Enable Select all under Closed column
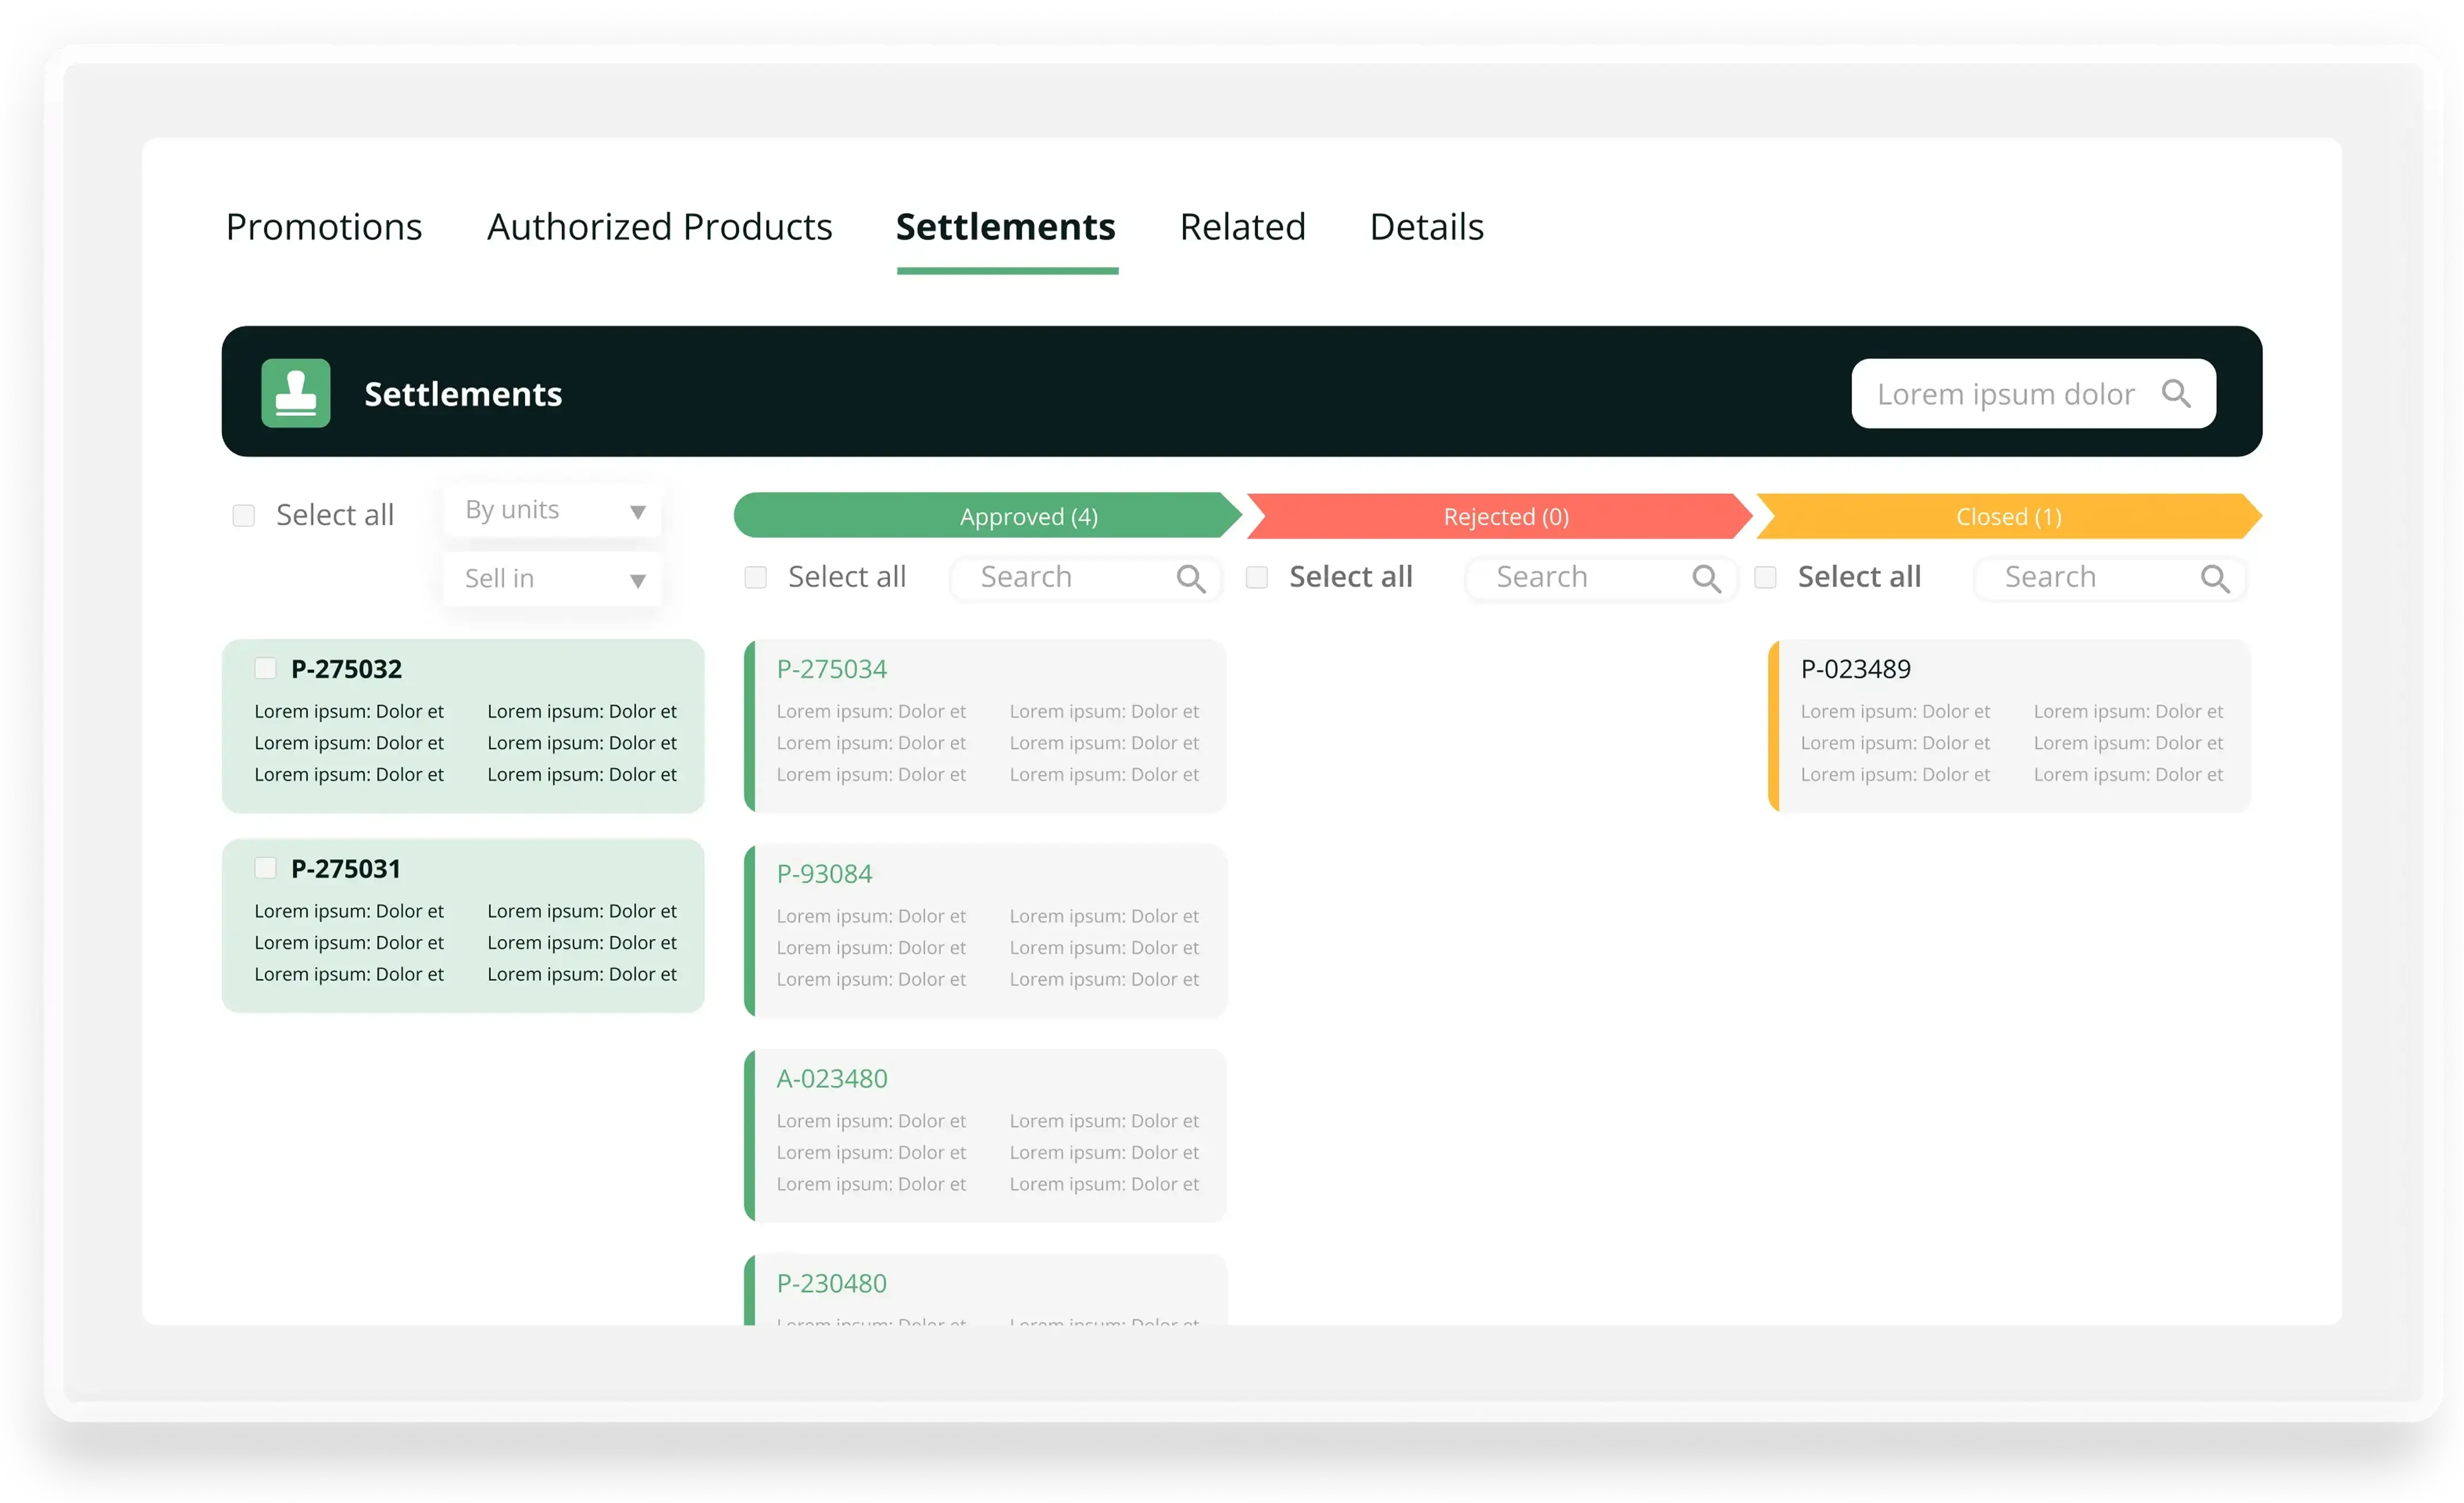 (x=1765, y=577)
